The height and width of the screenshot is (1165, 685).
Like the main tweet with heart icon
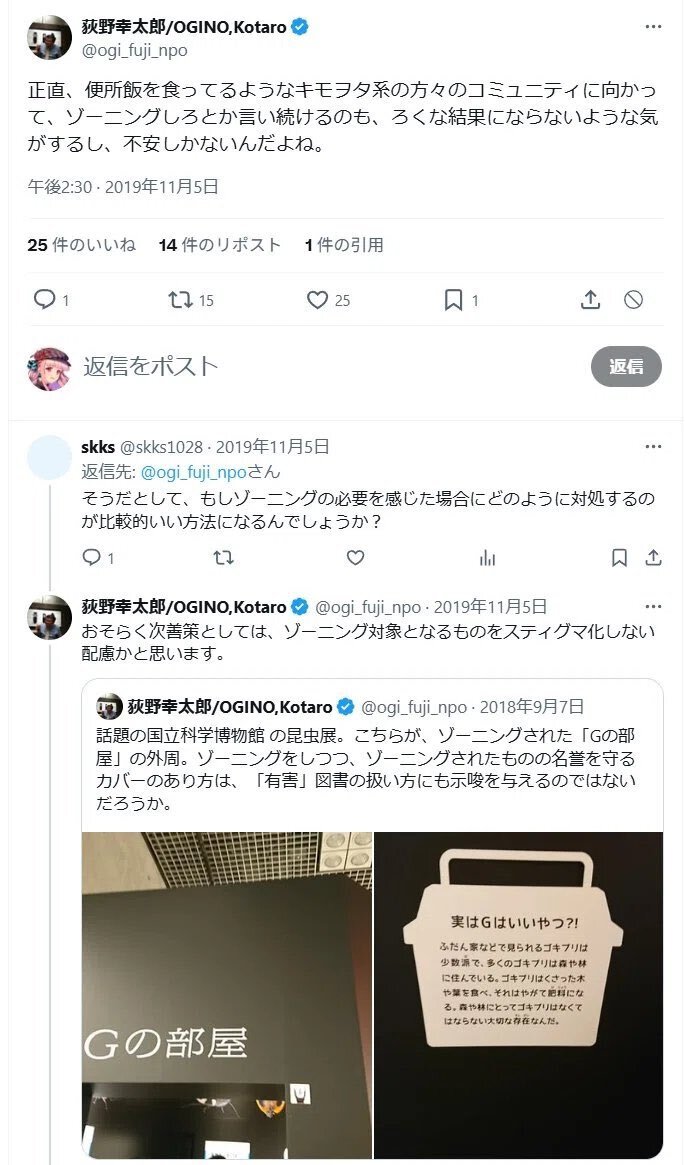point(317,299)
